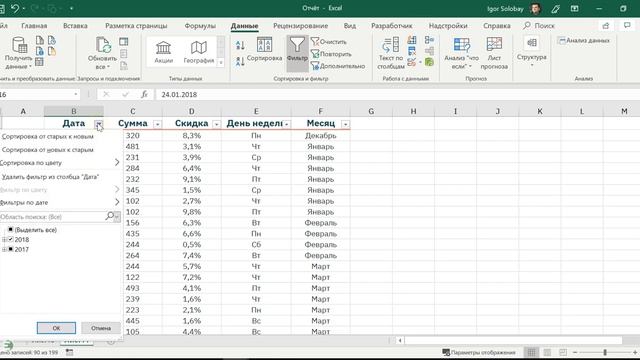
Task: Open the Рецензирование tab
Action: tap(300, 26)
